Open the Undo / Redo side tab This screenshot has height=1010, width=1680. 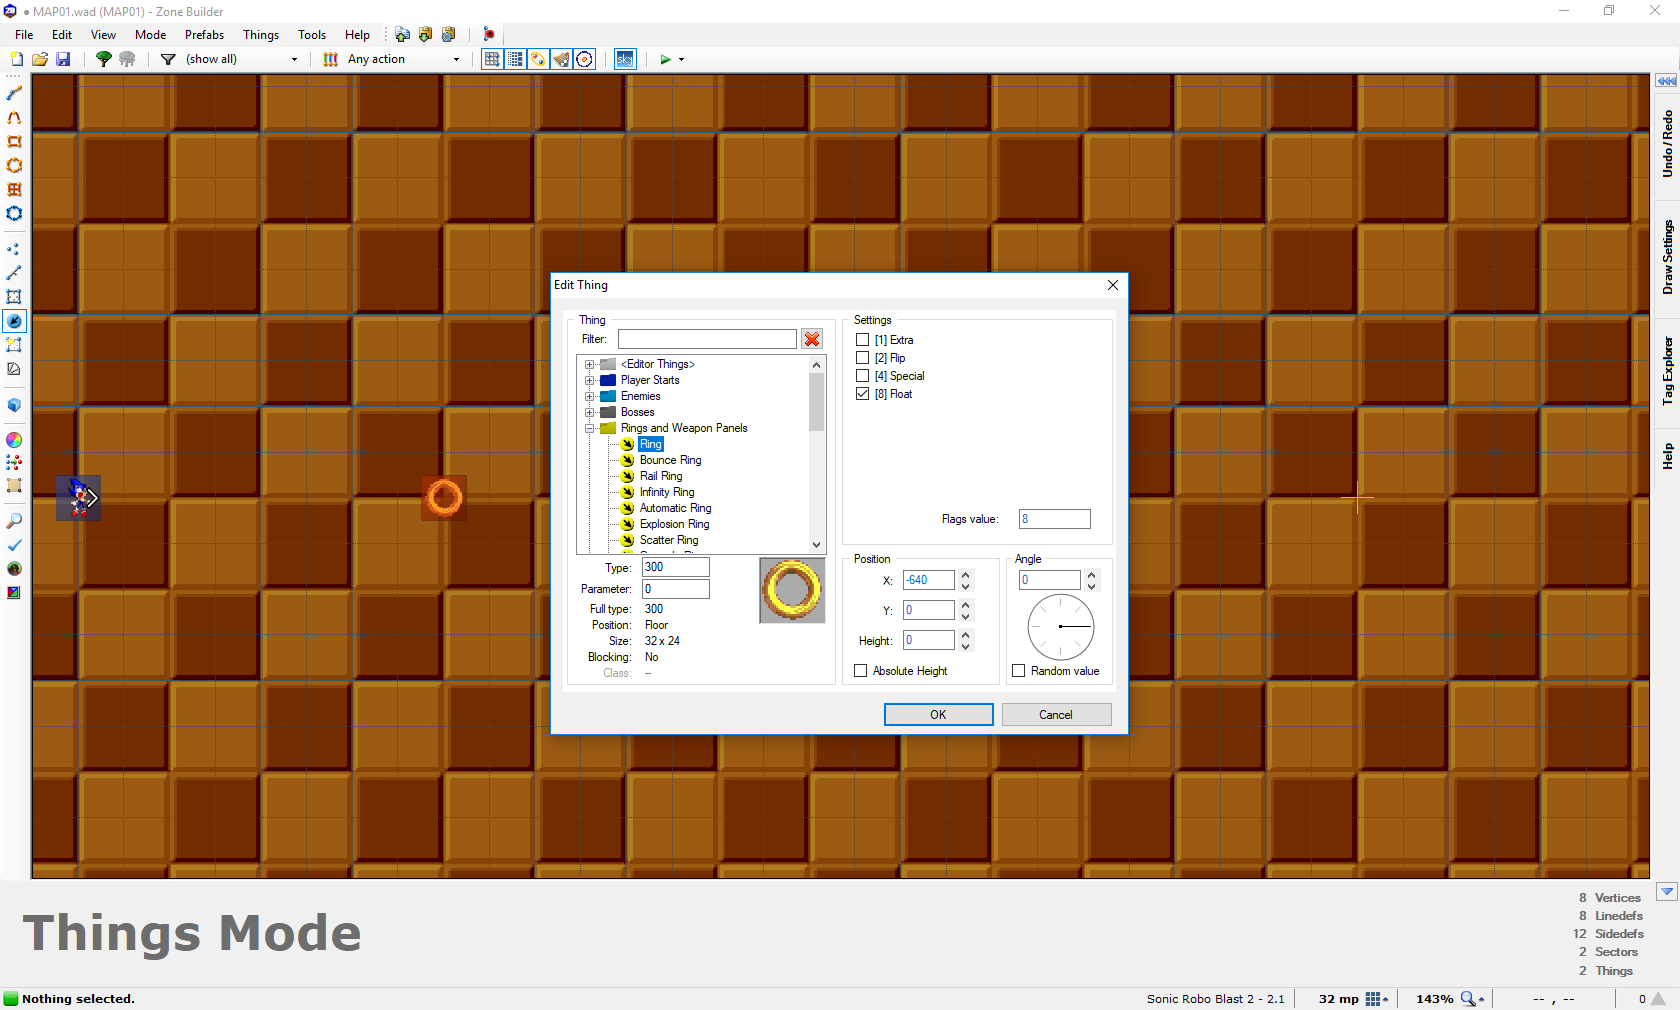(1667, 144)
